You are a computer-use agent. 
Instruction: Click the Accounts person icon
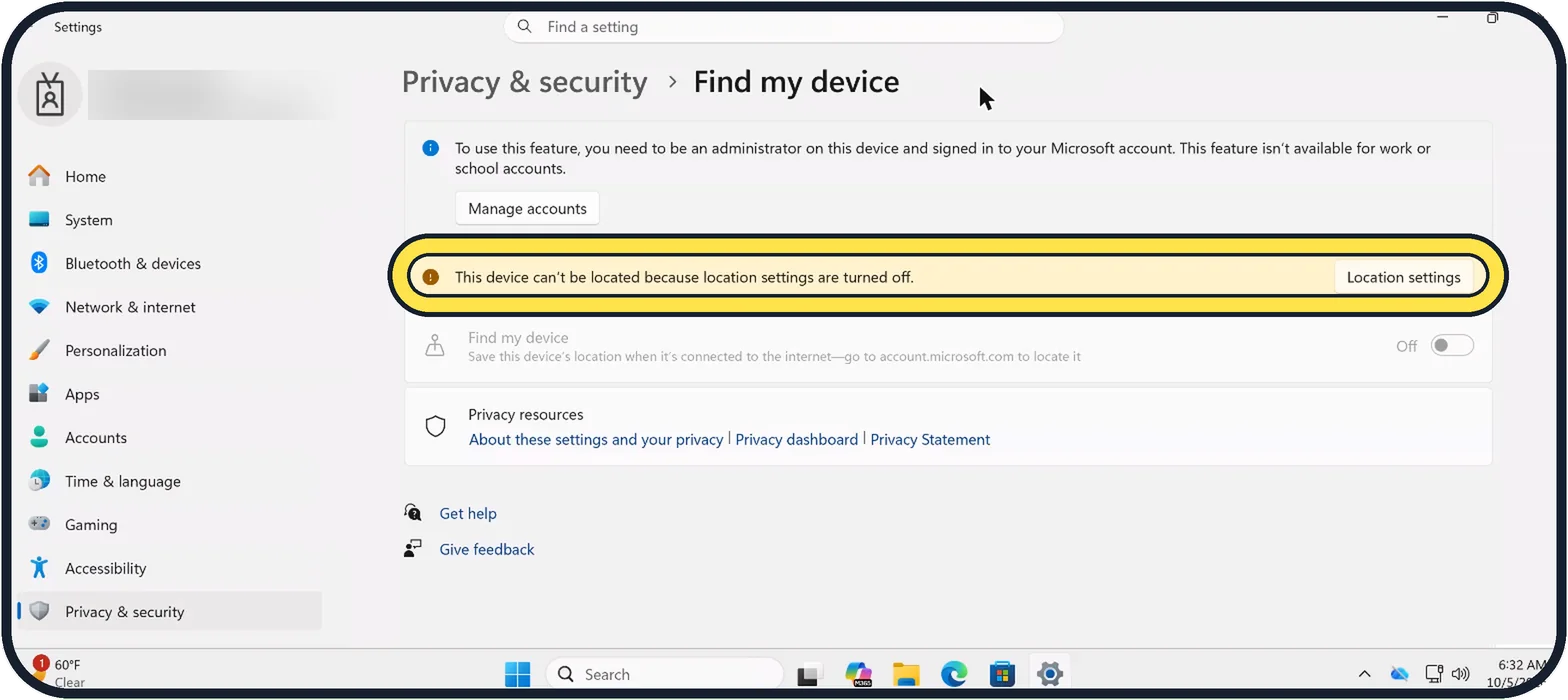click(39, 437)
